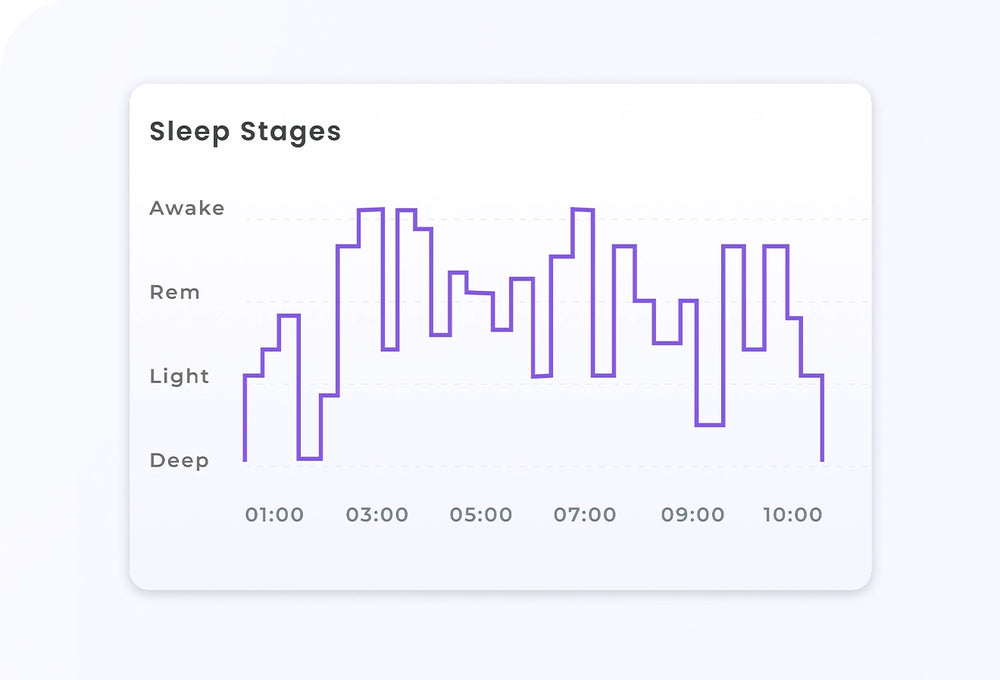
Task: Click the Deep sleep dip after 01:00
Action: pyautogui.click(x=310, y=458)
